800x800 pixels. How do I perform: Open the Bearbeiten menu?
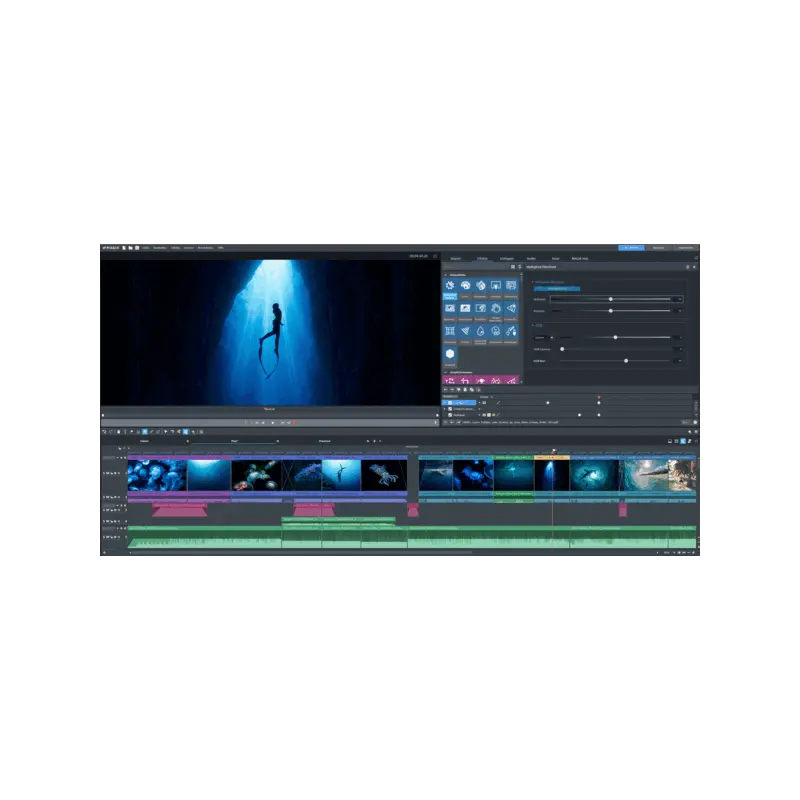pyautogui.click(x=160, y=248)
